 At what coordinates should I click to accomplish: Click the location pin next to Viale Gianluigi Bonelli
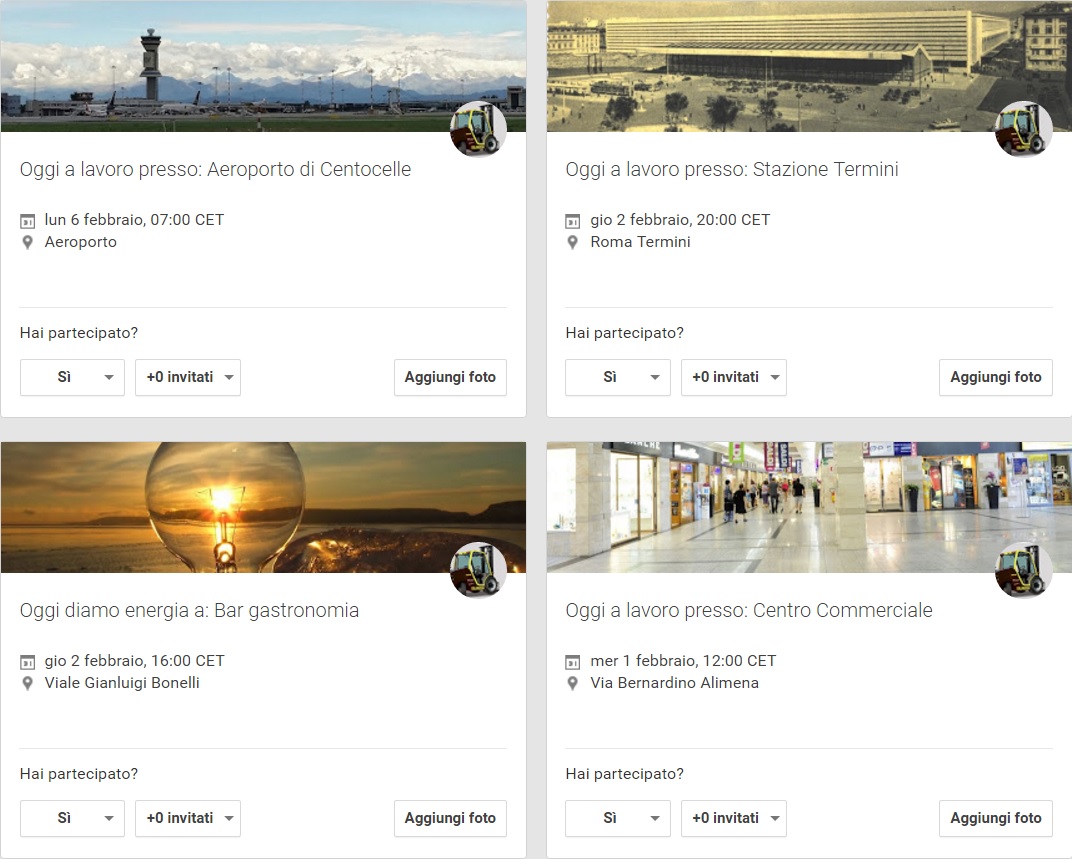27,683
